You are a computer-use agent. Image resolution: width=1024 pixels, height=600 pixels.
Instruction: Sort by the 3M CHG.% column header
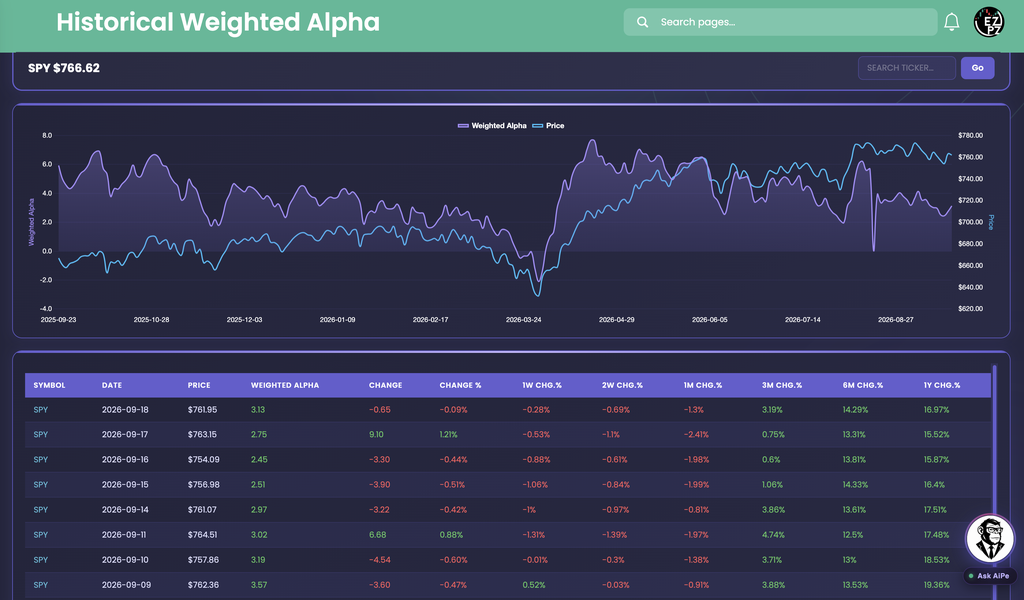[x=782, y=385]
